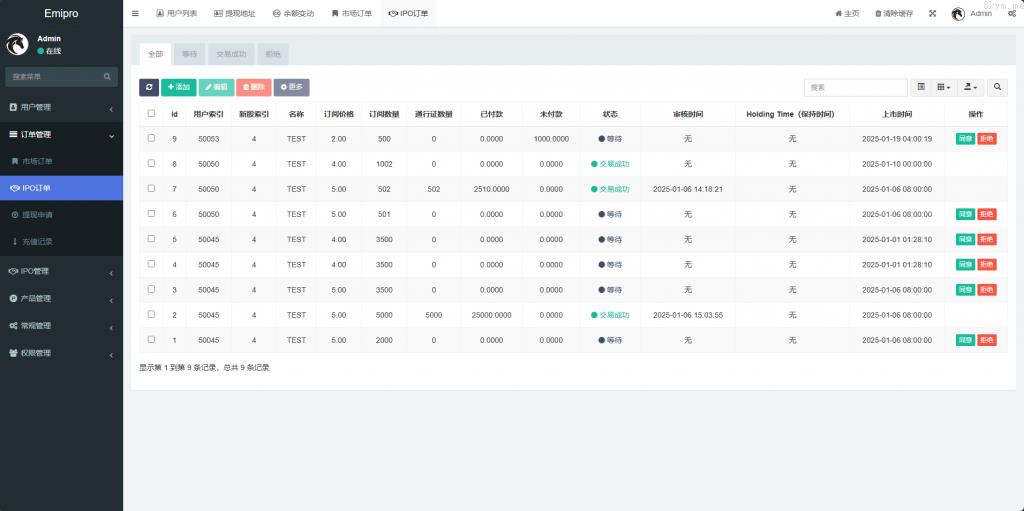Expand the 更多 dropdown button
The height and width of the screenshot is (511, 1024).
(x=291, y=88)
